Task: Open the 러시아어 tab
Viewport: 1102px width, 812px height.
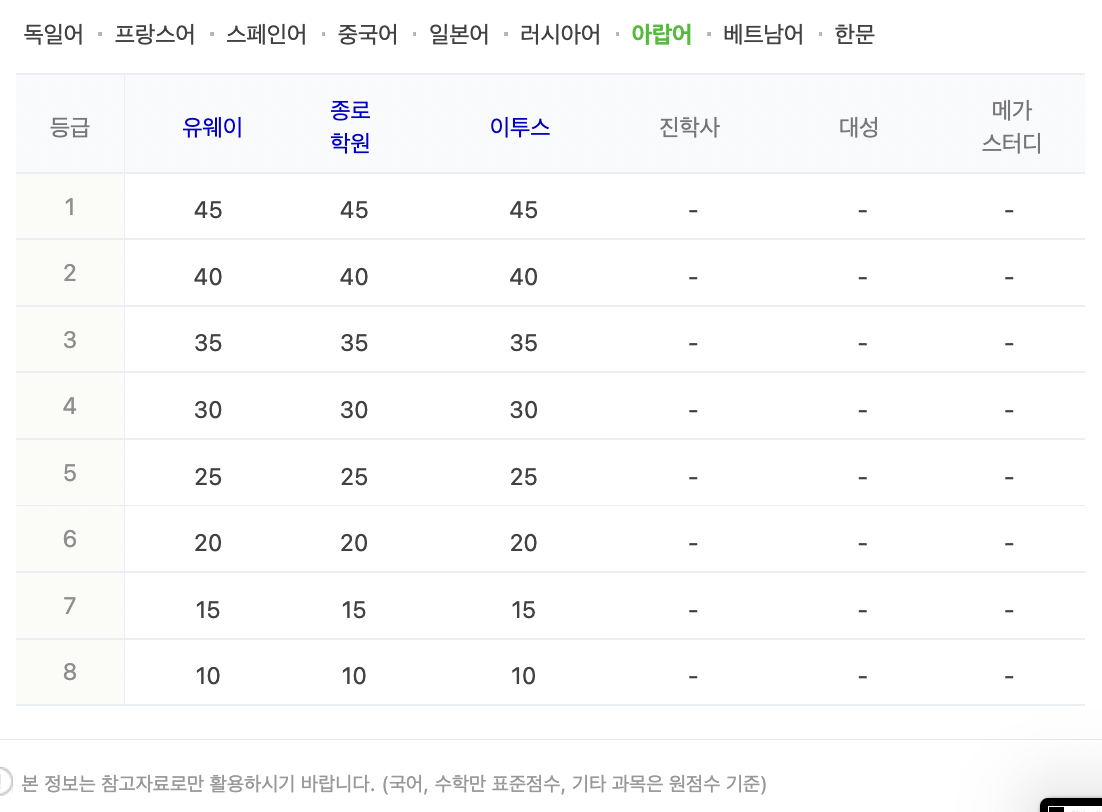Action: click(x=560, y=34)
